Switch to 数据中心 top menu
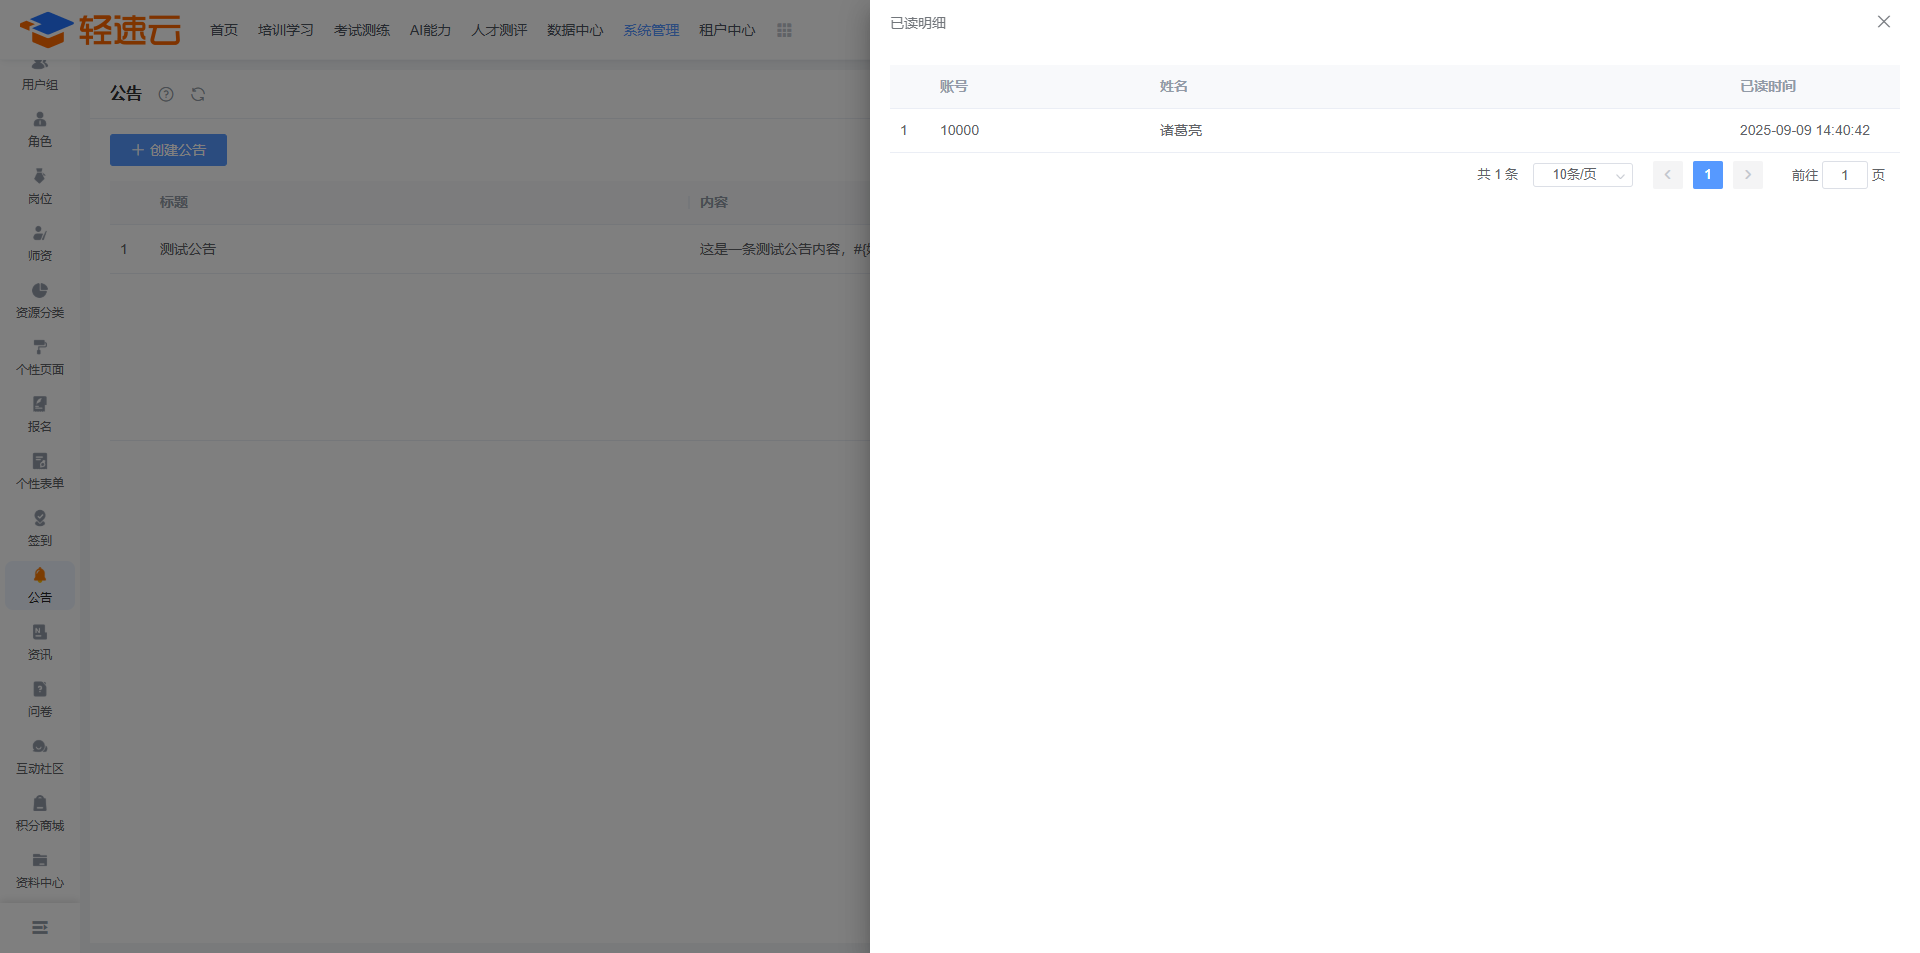1920x953 pixels. pyautogui.click(x=575, y=30)
